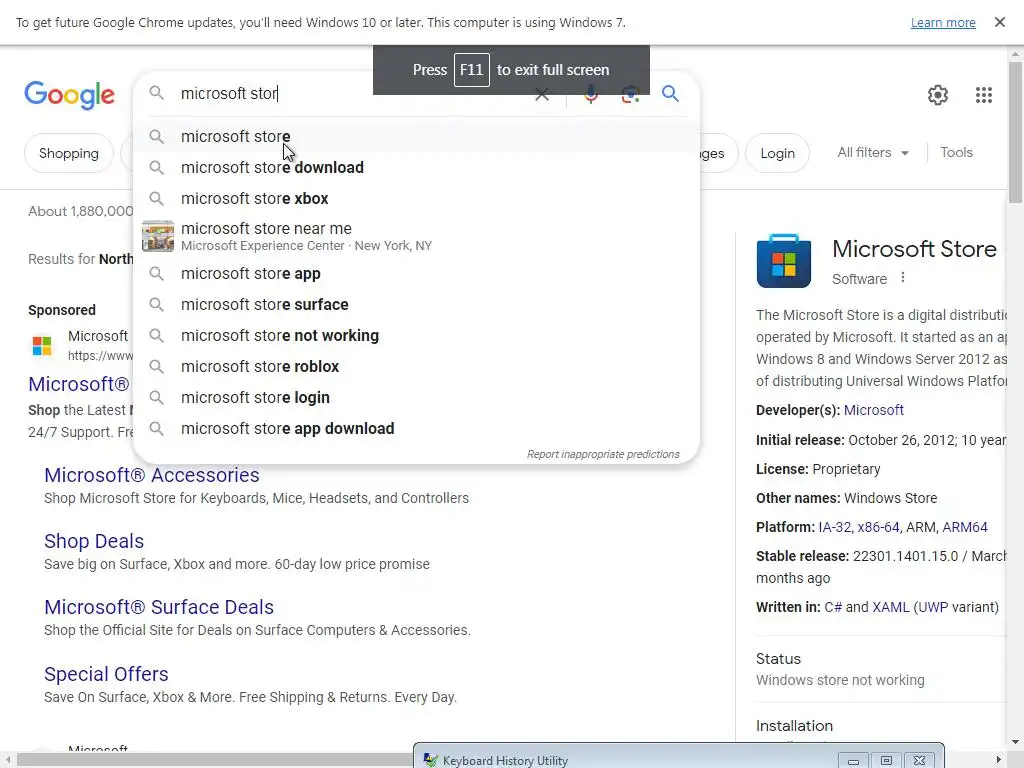Follow the XAML language link
The width and height of the screenshot is (1024, 768).
890,607
